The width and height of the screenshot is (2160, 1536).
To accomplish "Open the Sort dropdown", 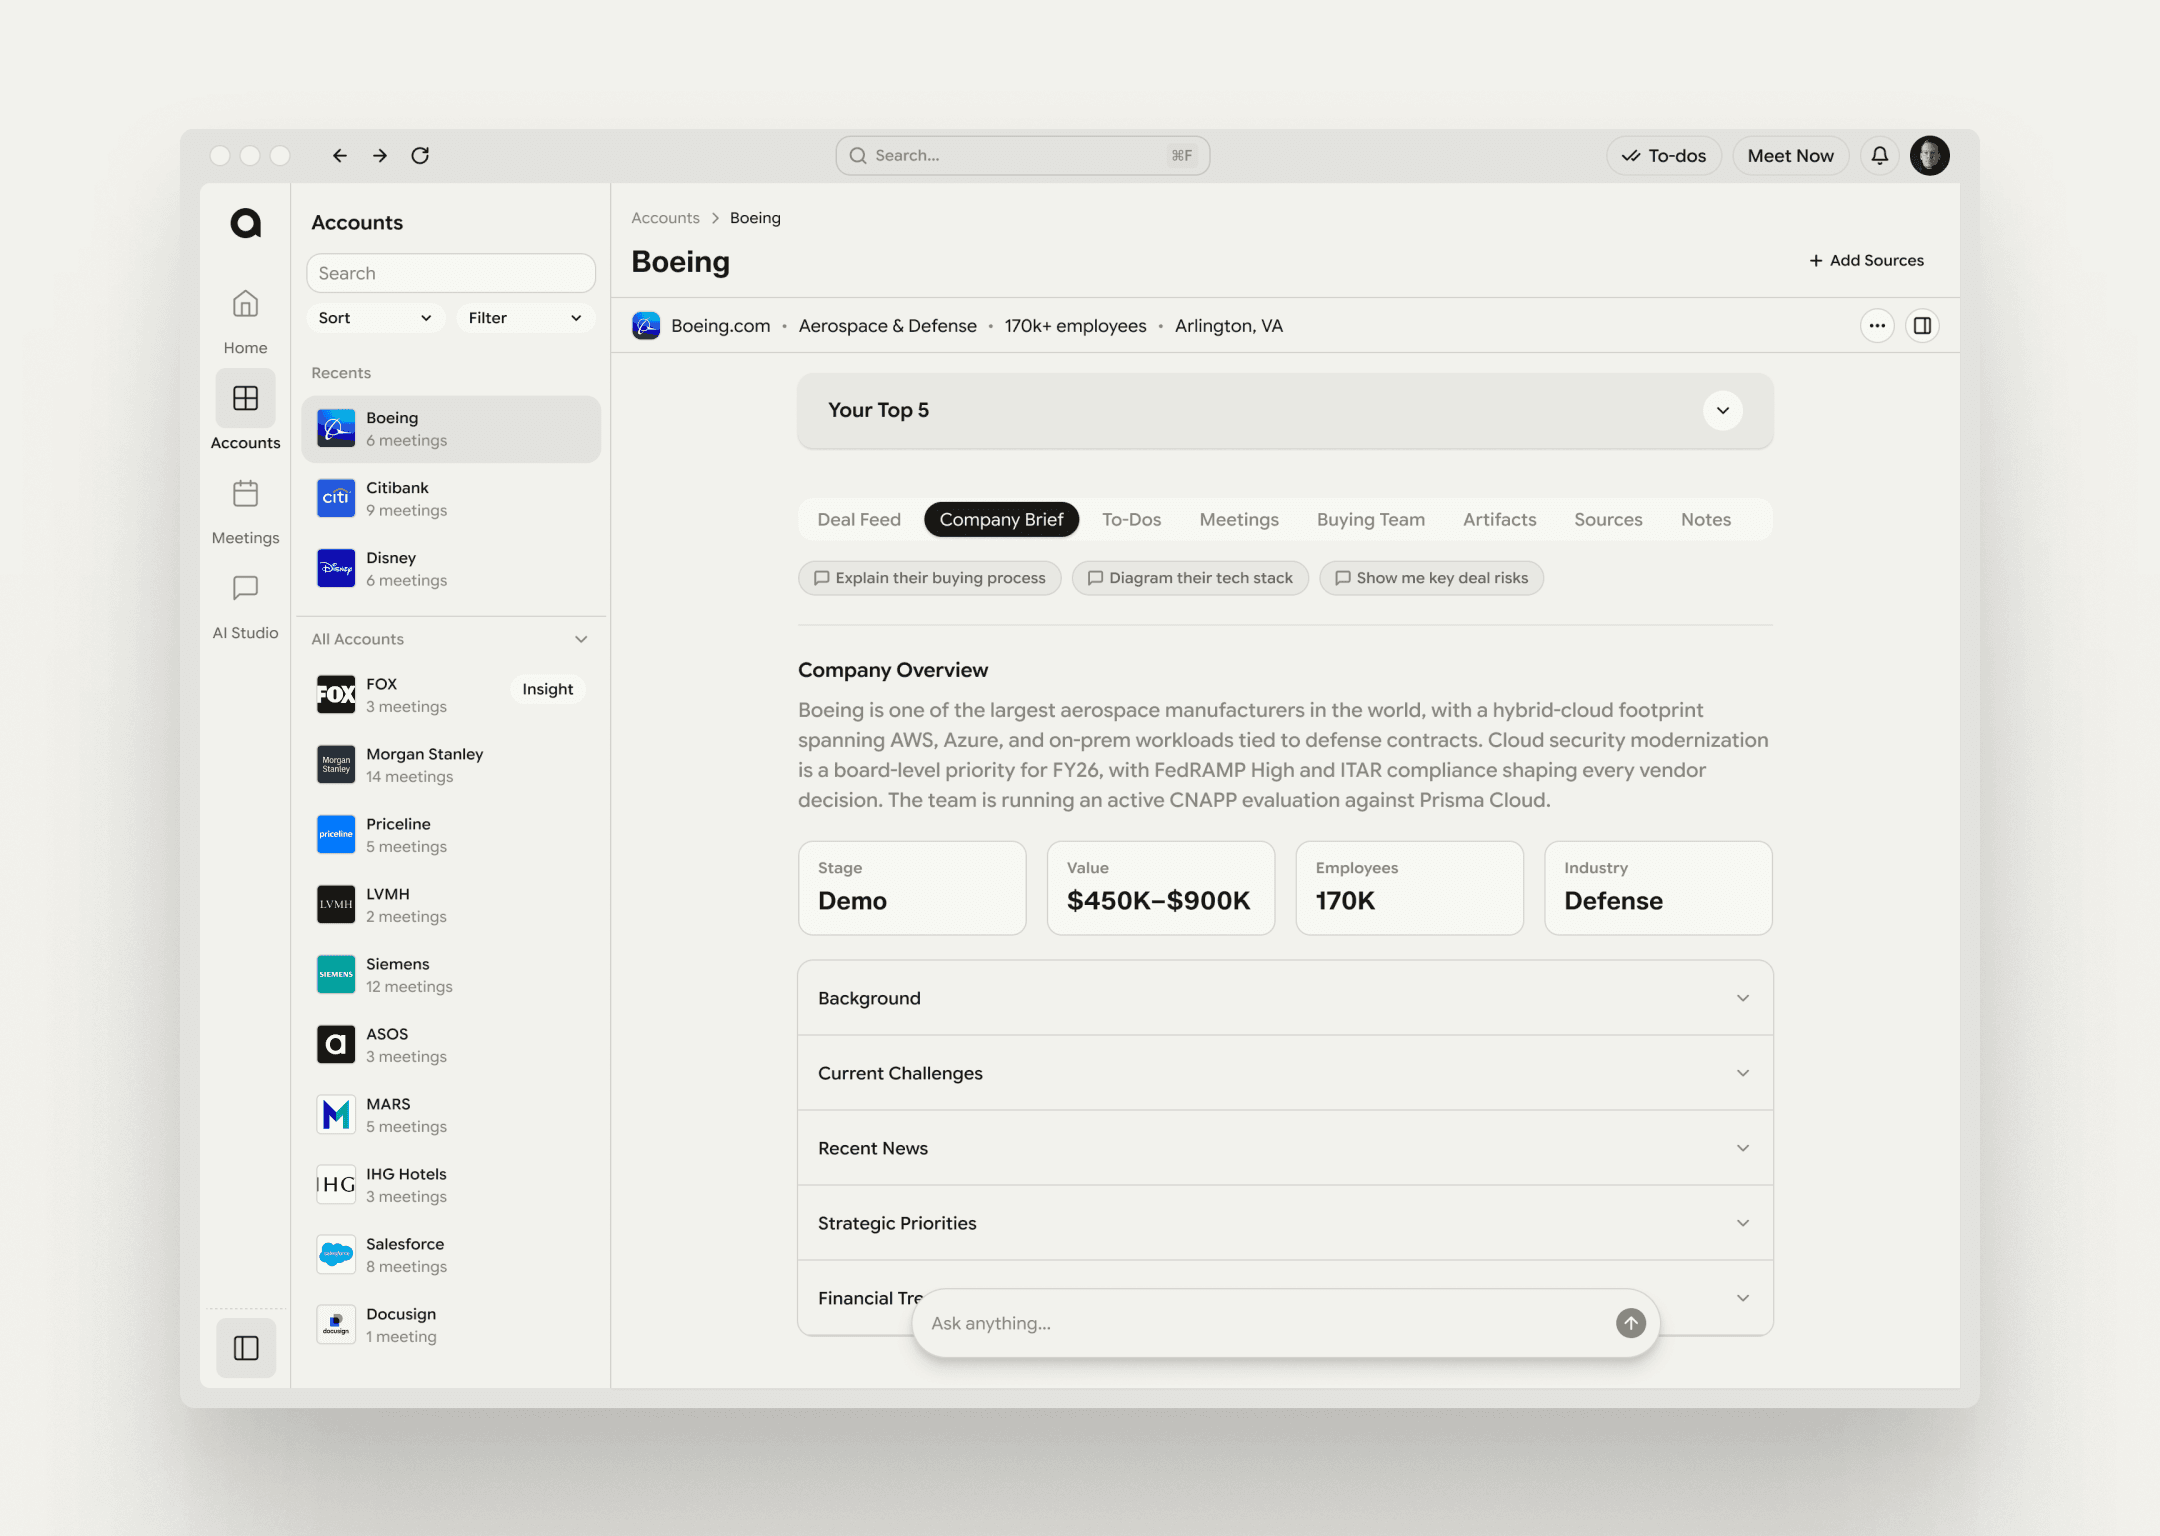I will (376, 318).
